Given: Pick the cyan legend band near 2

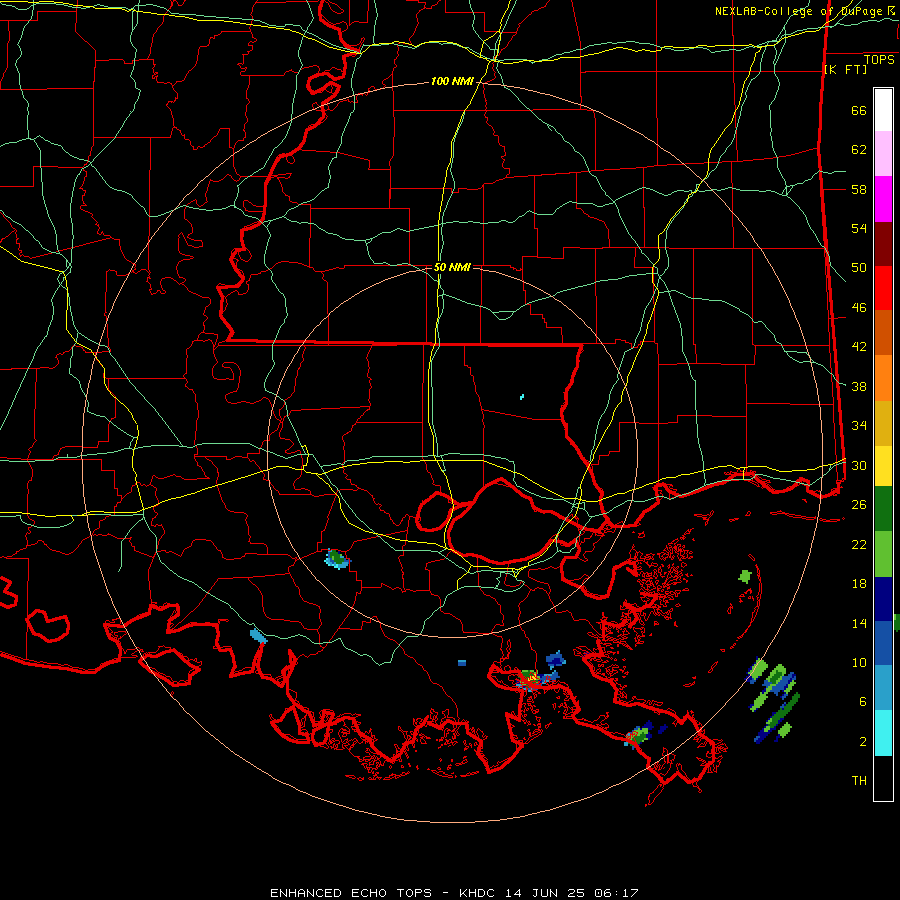Looking at the screenshot, I should (x=883, y=733).
